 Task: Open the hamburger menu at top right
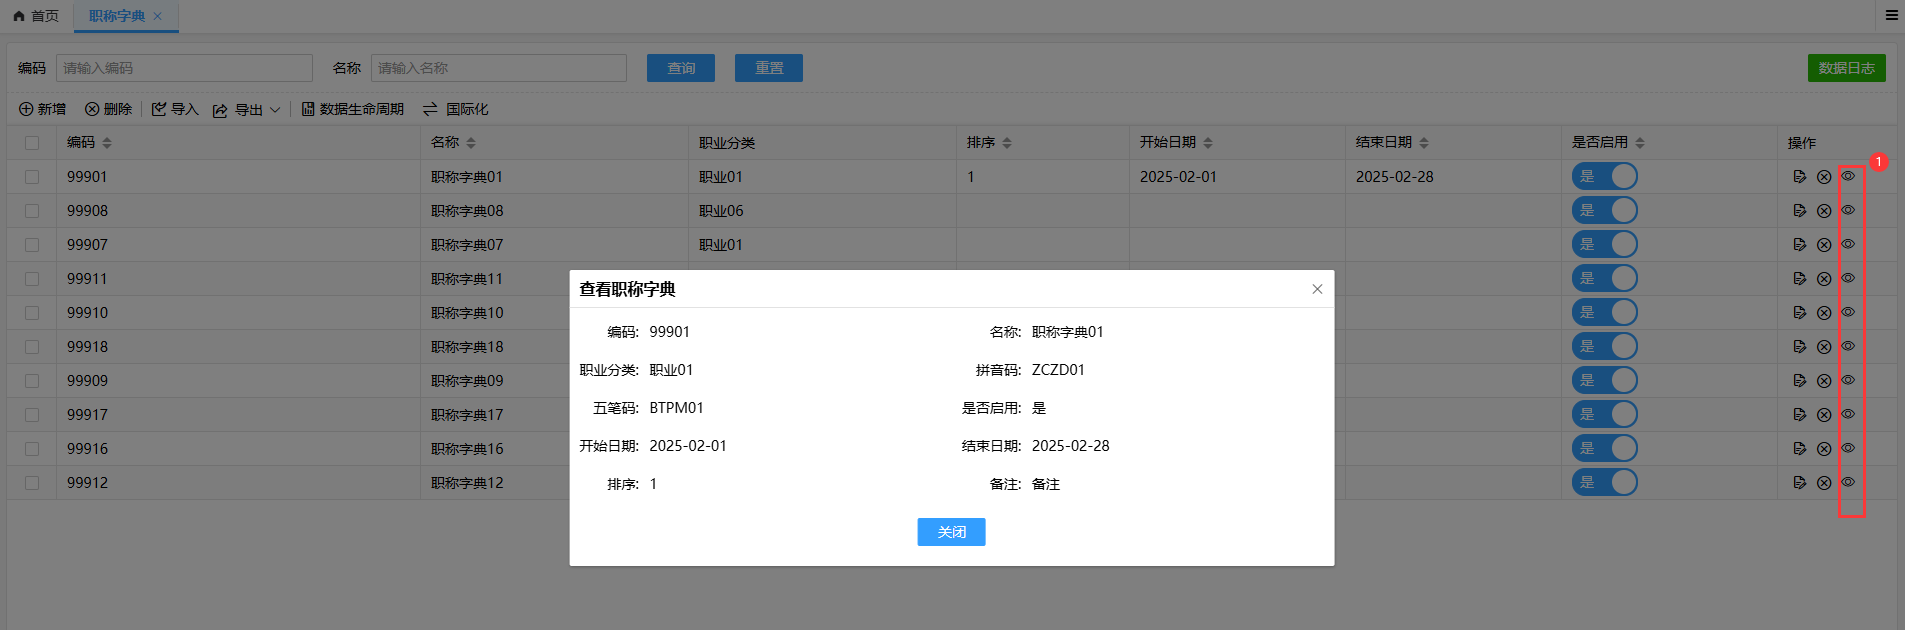pos(1891,15)
